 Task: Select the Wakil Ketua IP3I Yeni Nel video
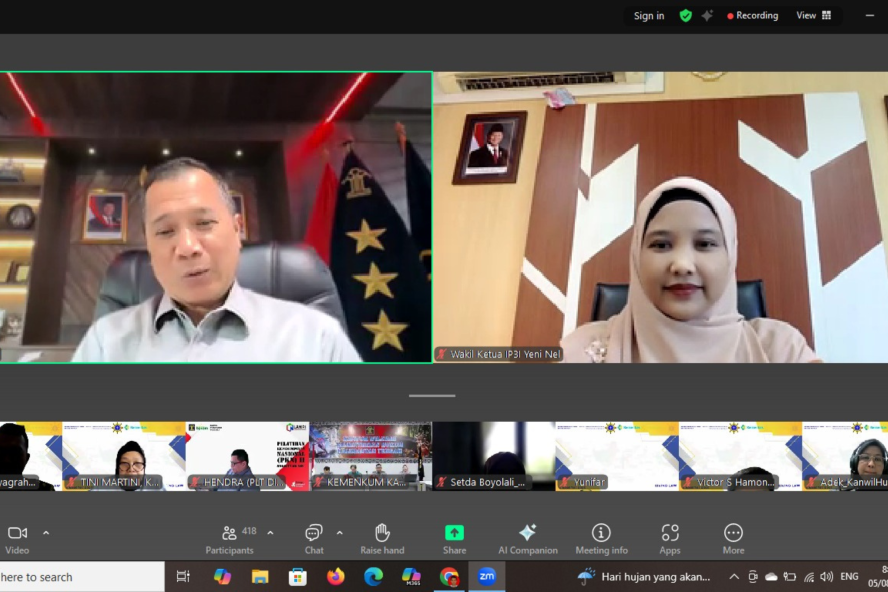point(660,217)
